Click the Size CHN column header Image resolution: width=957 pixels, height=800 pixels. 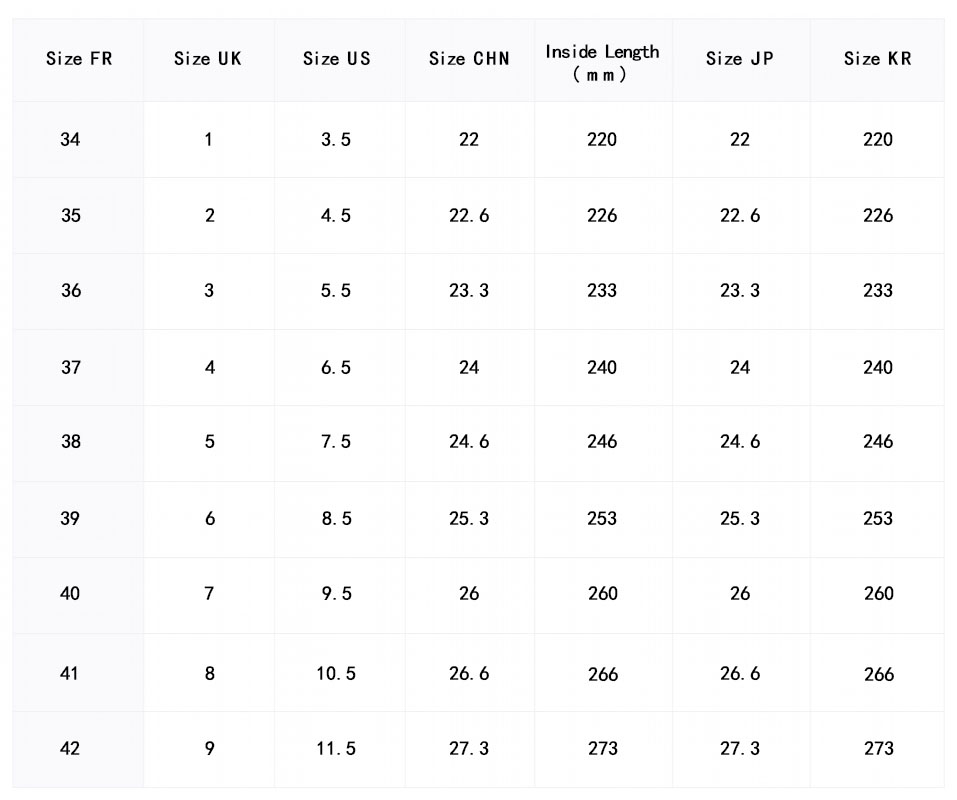469,59
